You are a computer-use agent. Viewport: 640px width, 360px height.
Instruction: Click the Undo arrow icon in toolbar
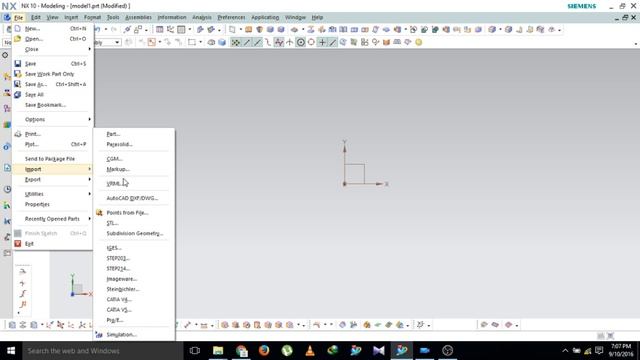click(x=98, y=29)
